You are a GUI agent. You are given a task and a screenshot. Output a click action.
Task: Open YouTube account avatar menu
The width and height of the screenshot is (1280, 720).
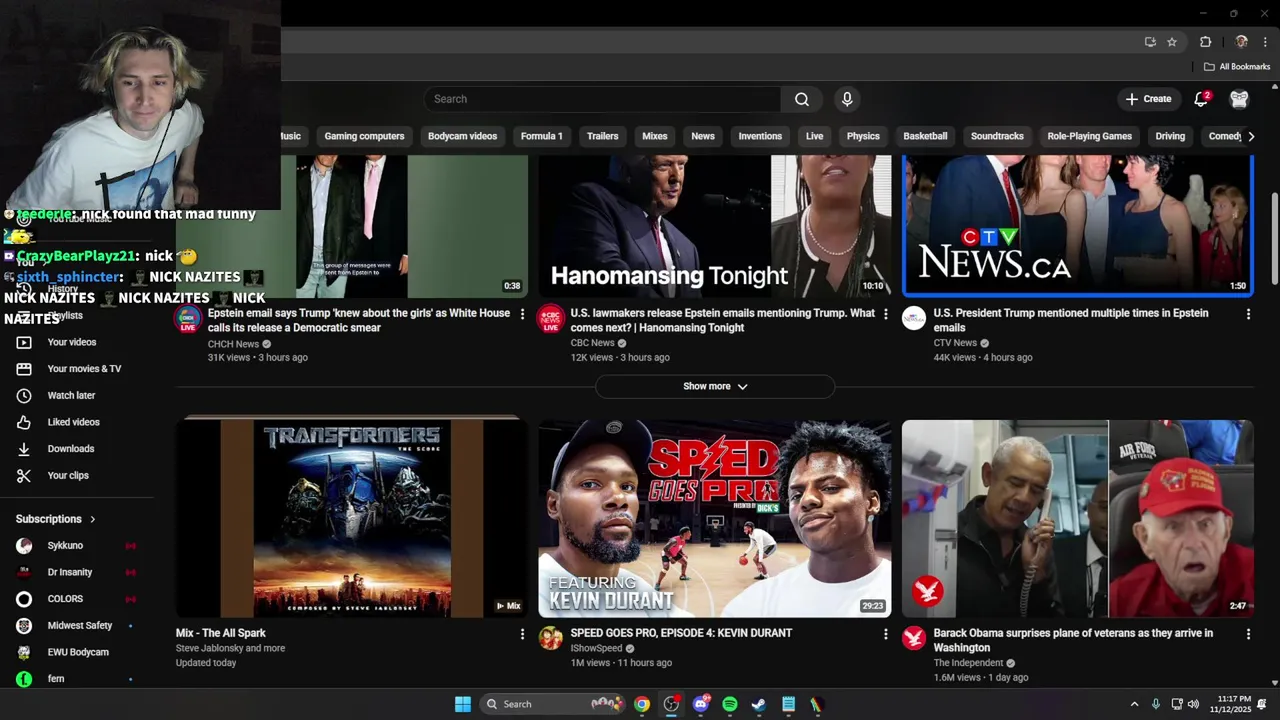click(x=1239, y=99)
